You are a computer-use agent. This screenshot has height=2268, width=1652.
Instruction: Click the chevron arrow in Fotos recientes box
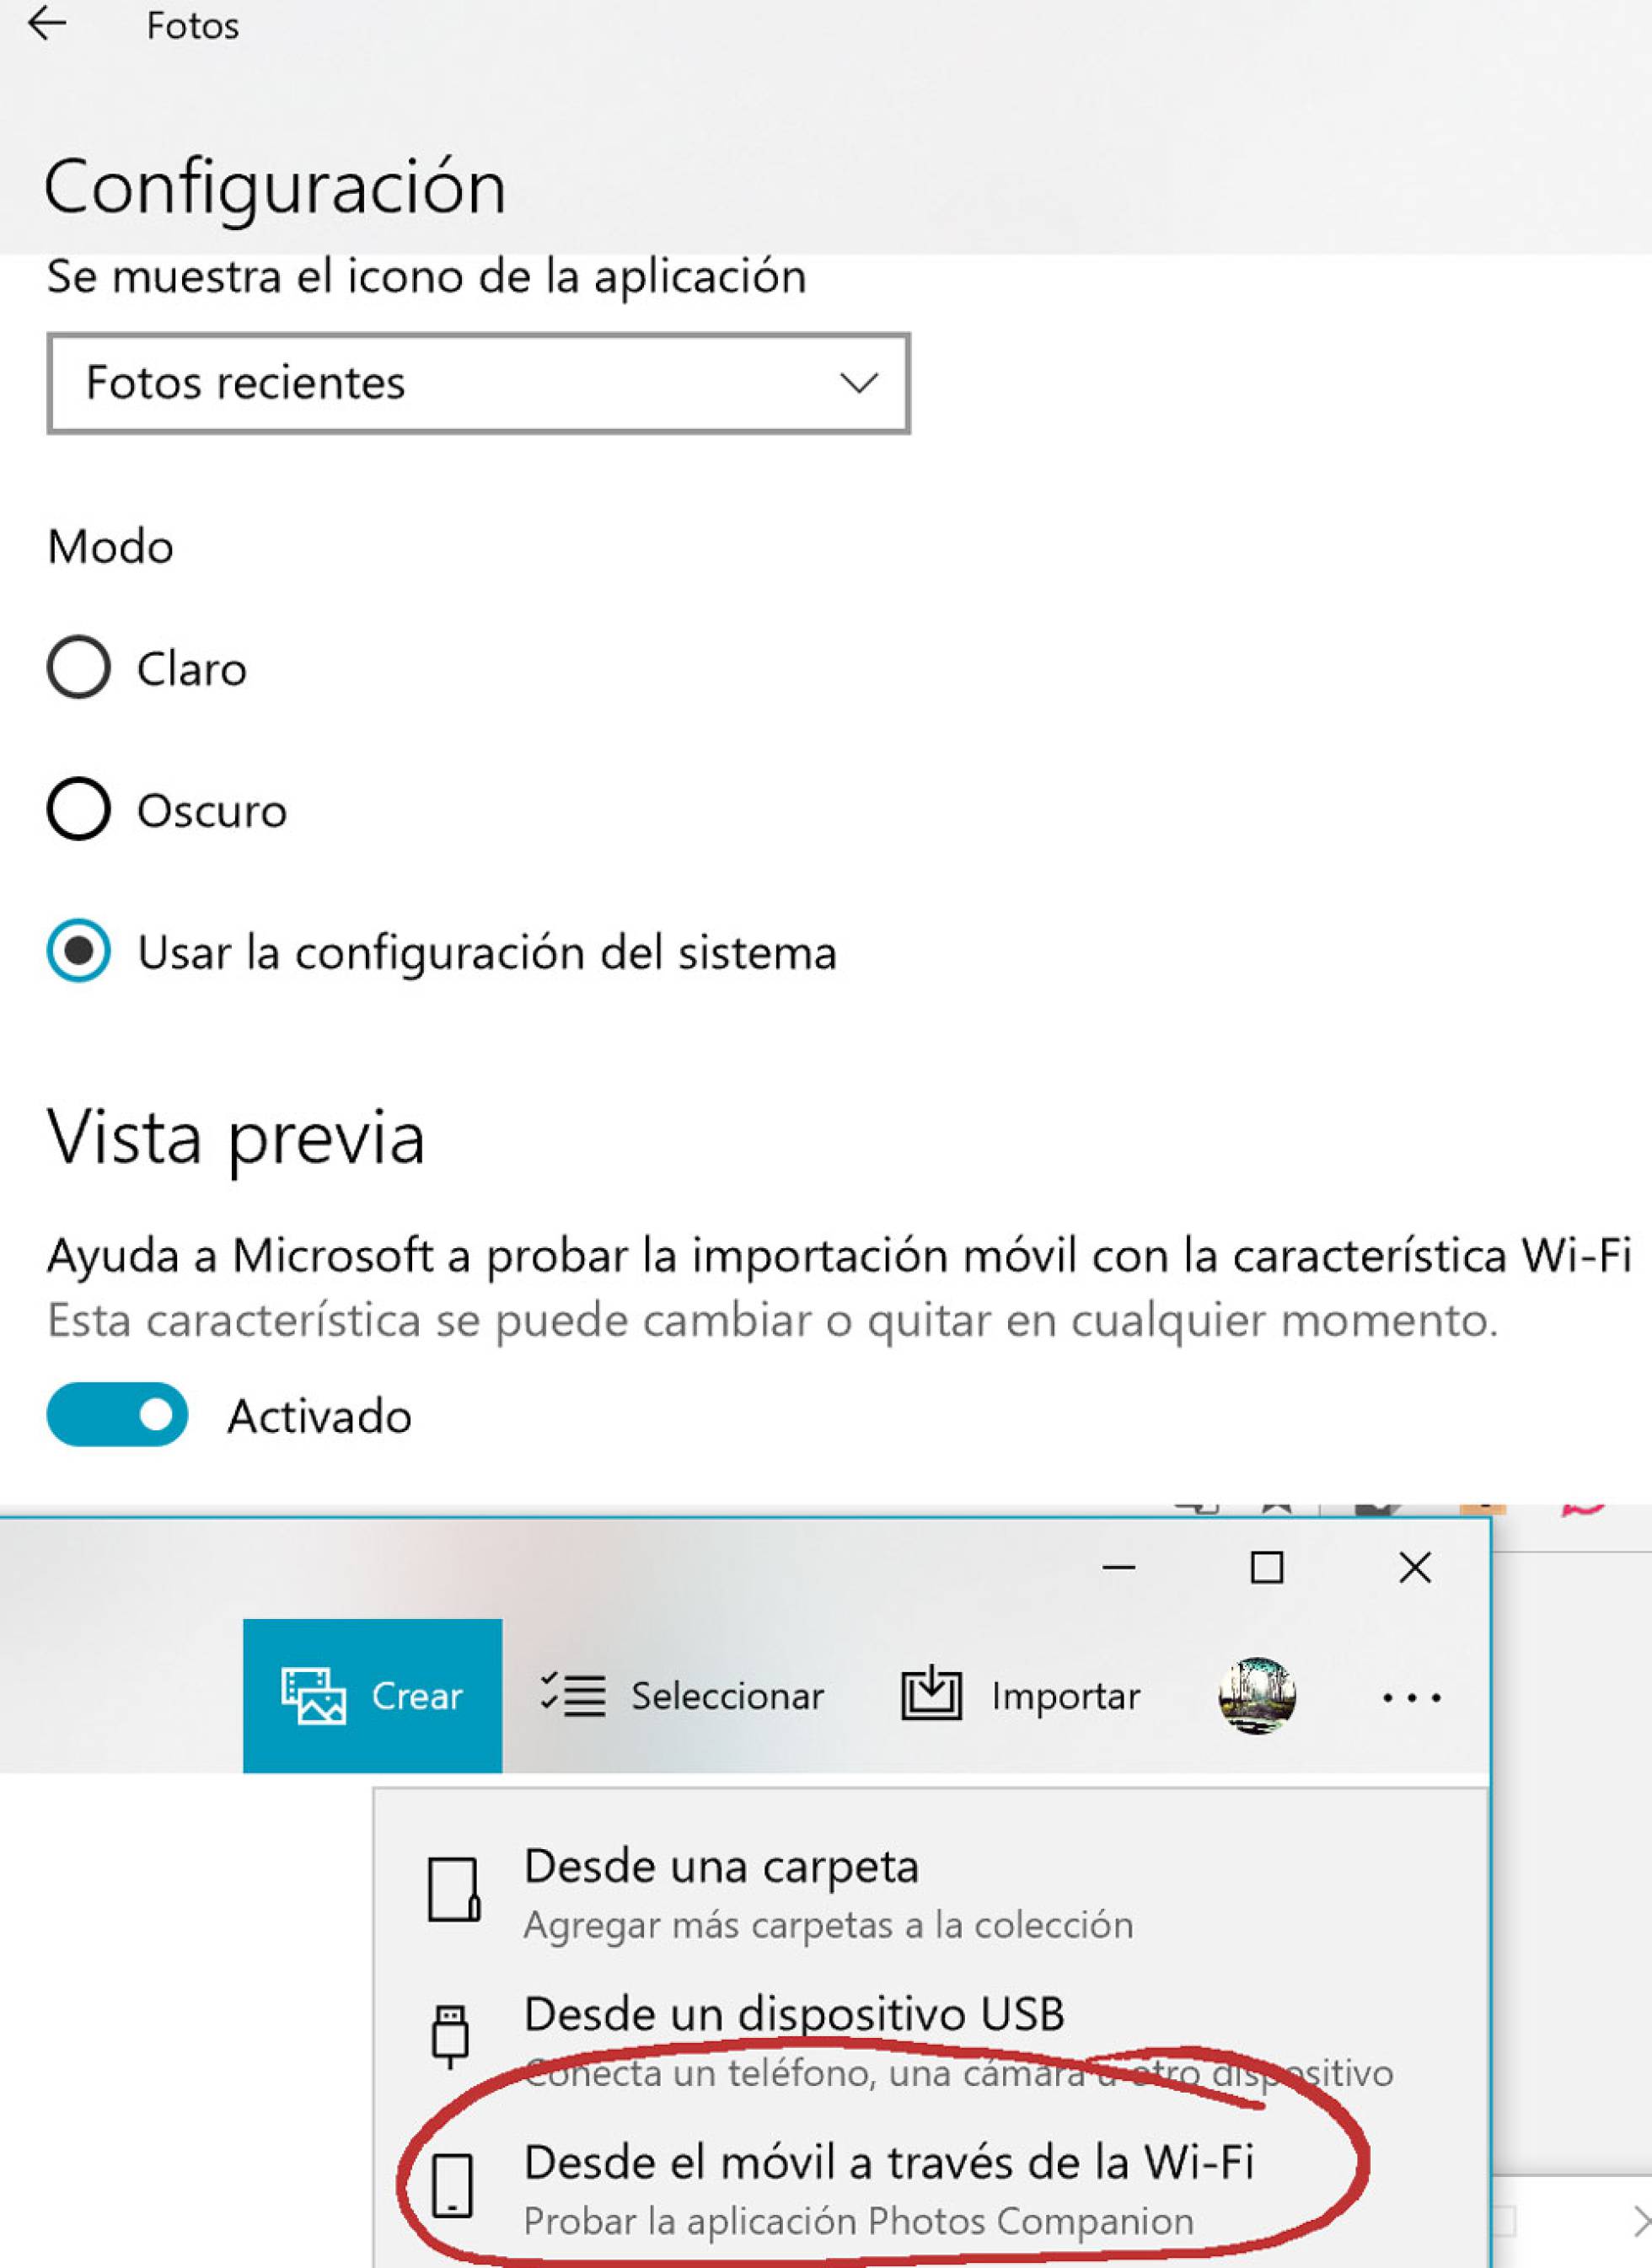[859, 383]
